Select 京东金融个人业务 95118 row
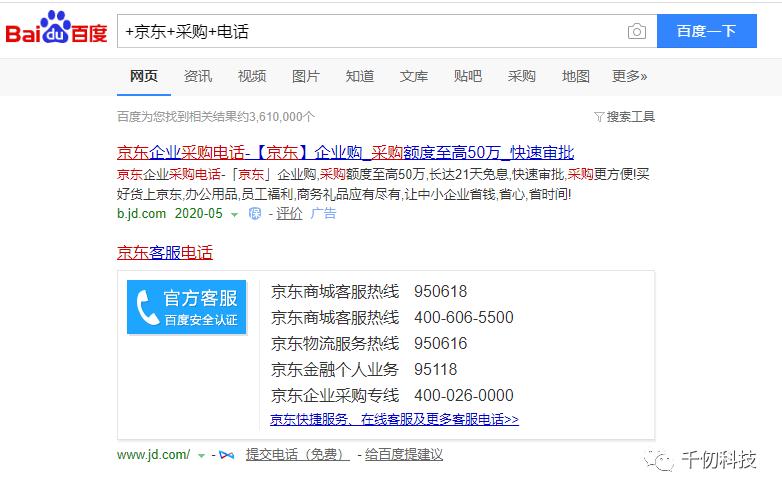Image resolution: width=782 pixels, height=494 pixels. (364, 369)
